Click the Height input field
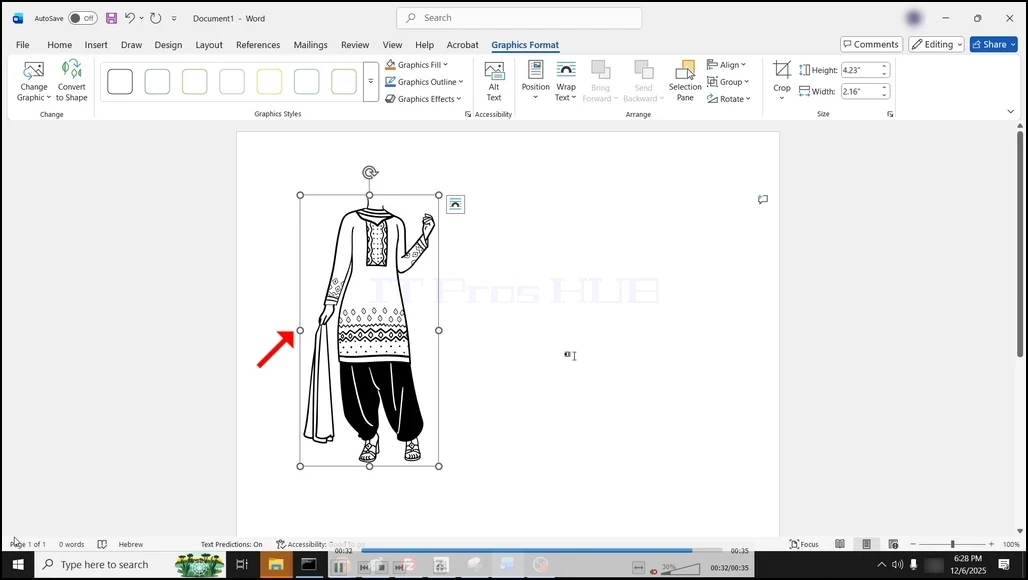The width and height of the screenshot is (1028, 580). [x=860, y=70]
